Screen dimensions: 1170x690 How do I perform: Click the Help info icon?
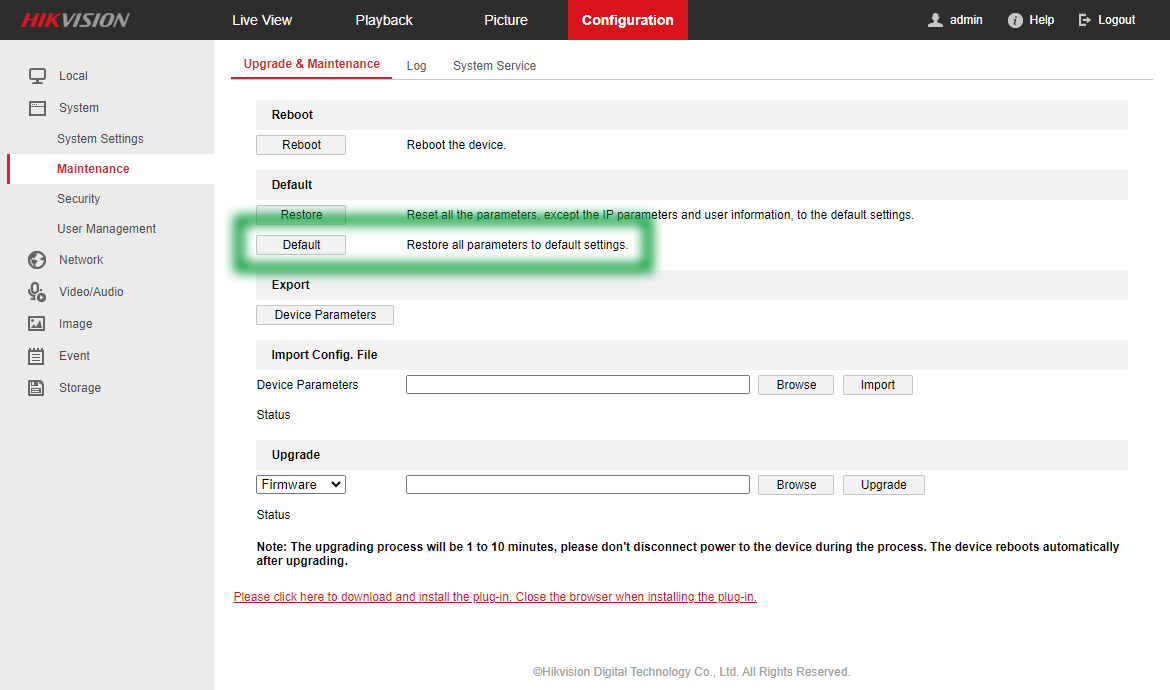(x=1015, y=20)
